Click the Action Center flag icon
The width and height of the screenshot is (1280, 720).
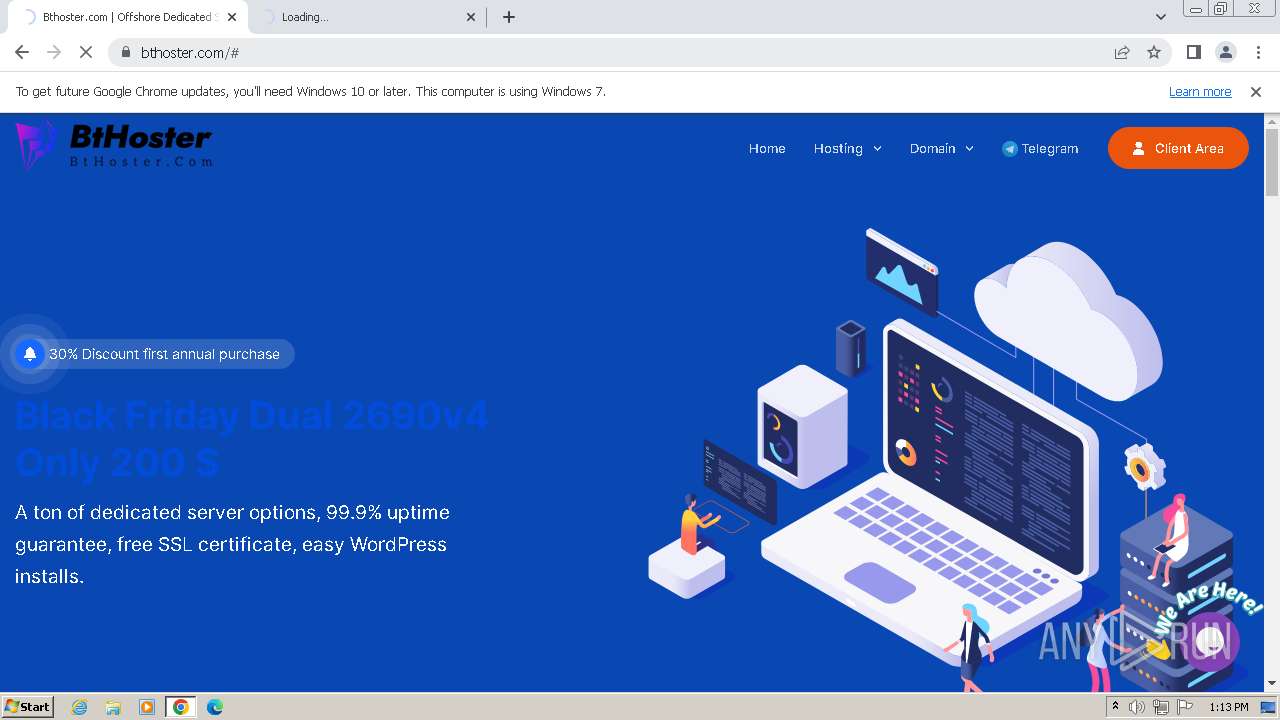(1184, 707)
